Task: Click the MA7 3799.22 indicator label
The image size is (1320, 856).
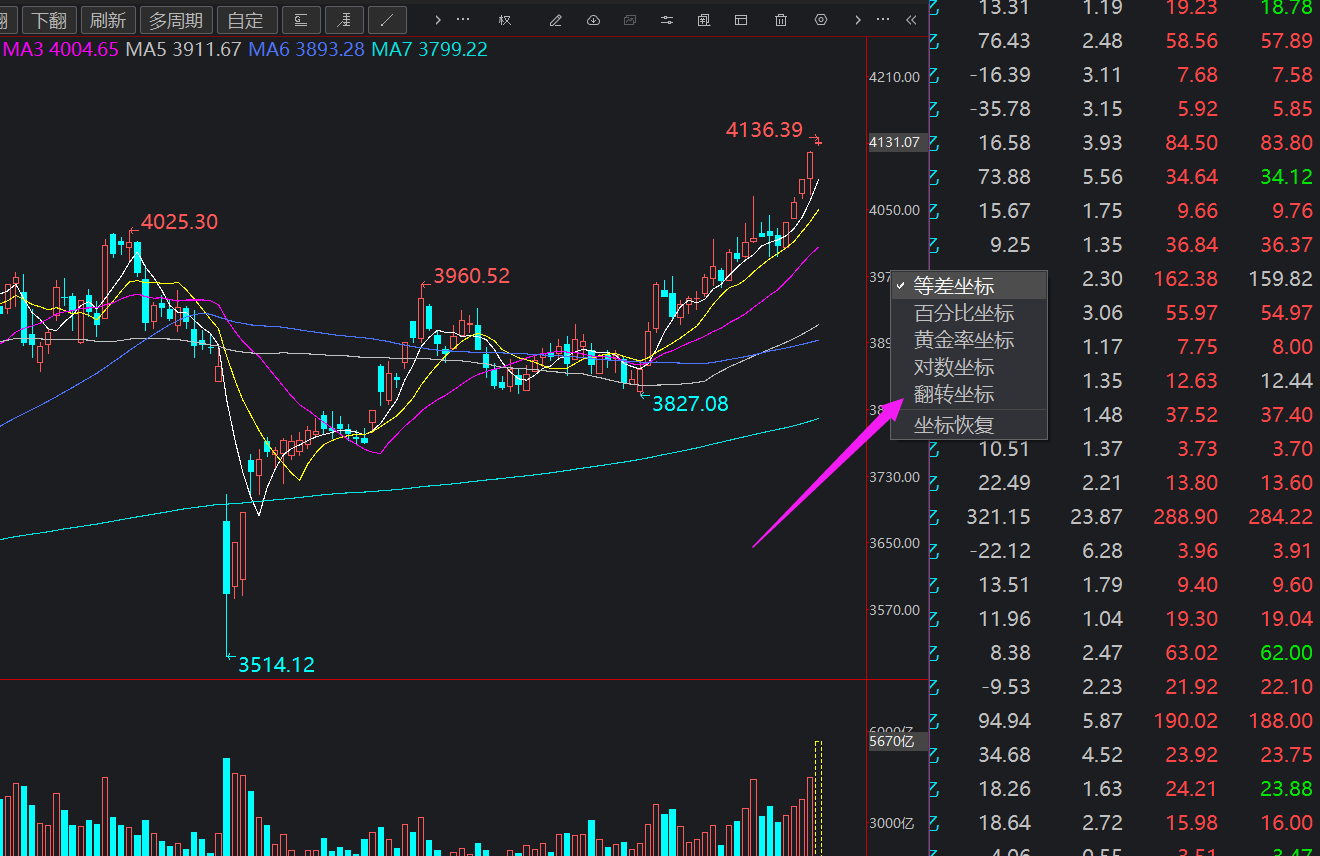Action: 429,49
